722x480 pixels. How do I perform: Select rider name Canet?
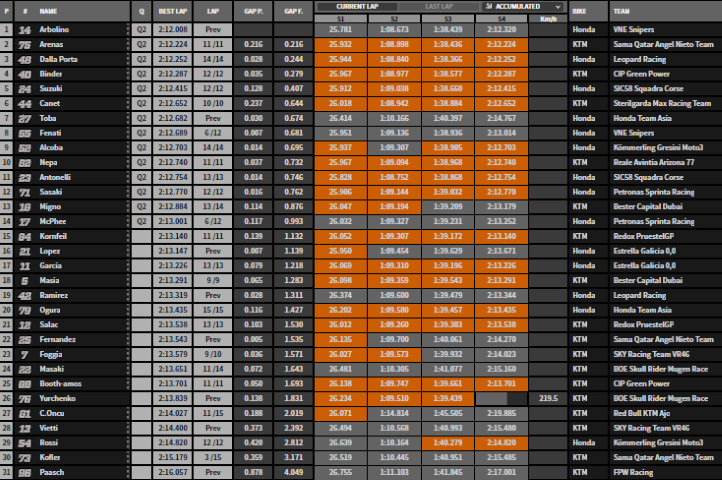point(50,103)
